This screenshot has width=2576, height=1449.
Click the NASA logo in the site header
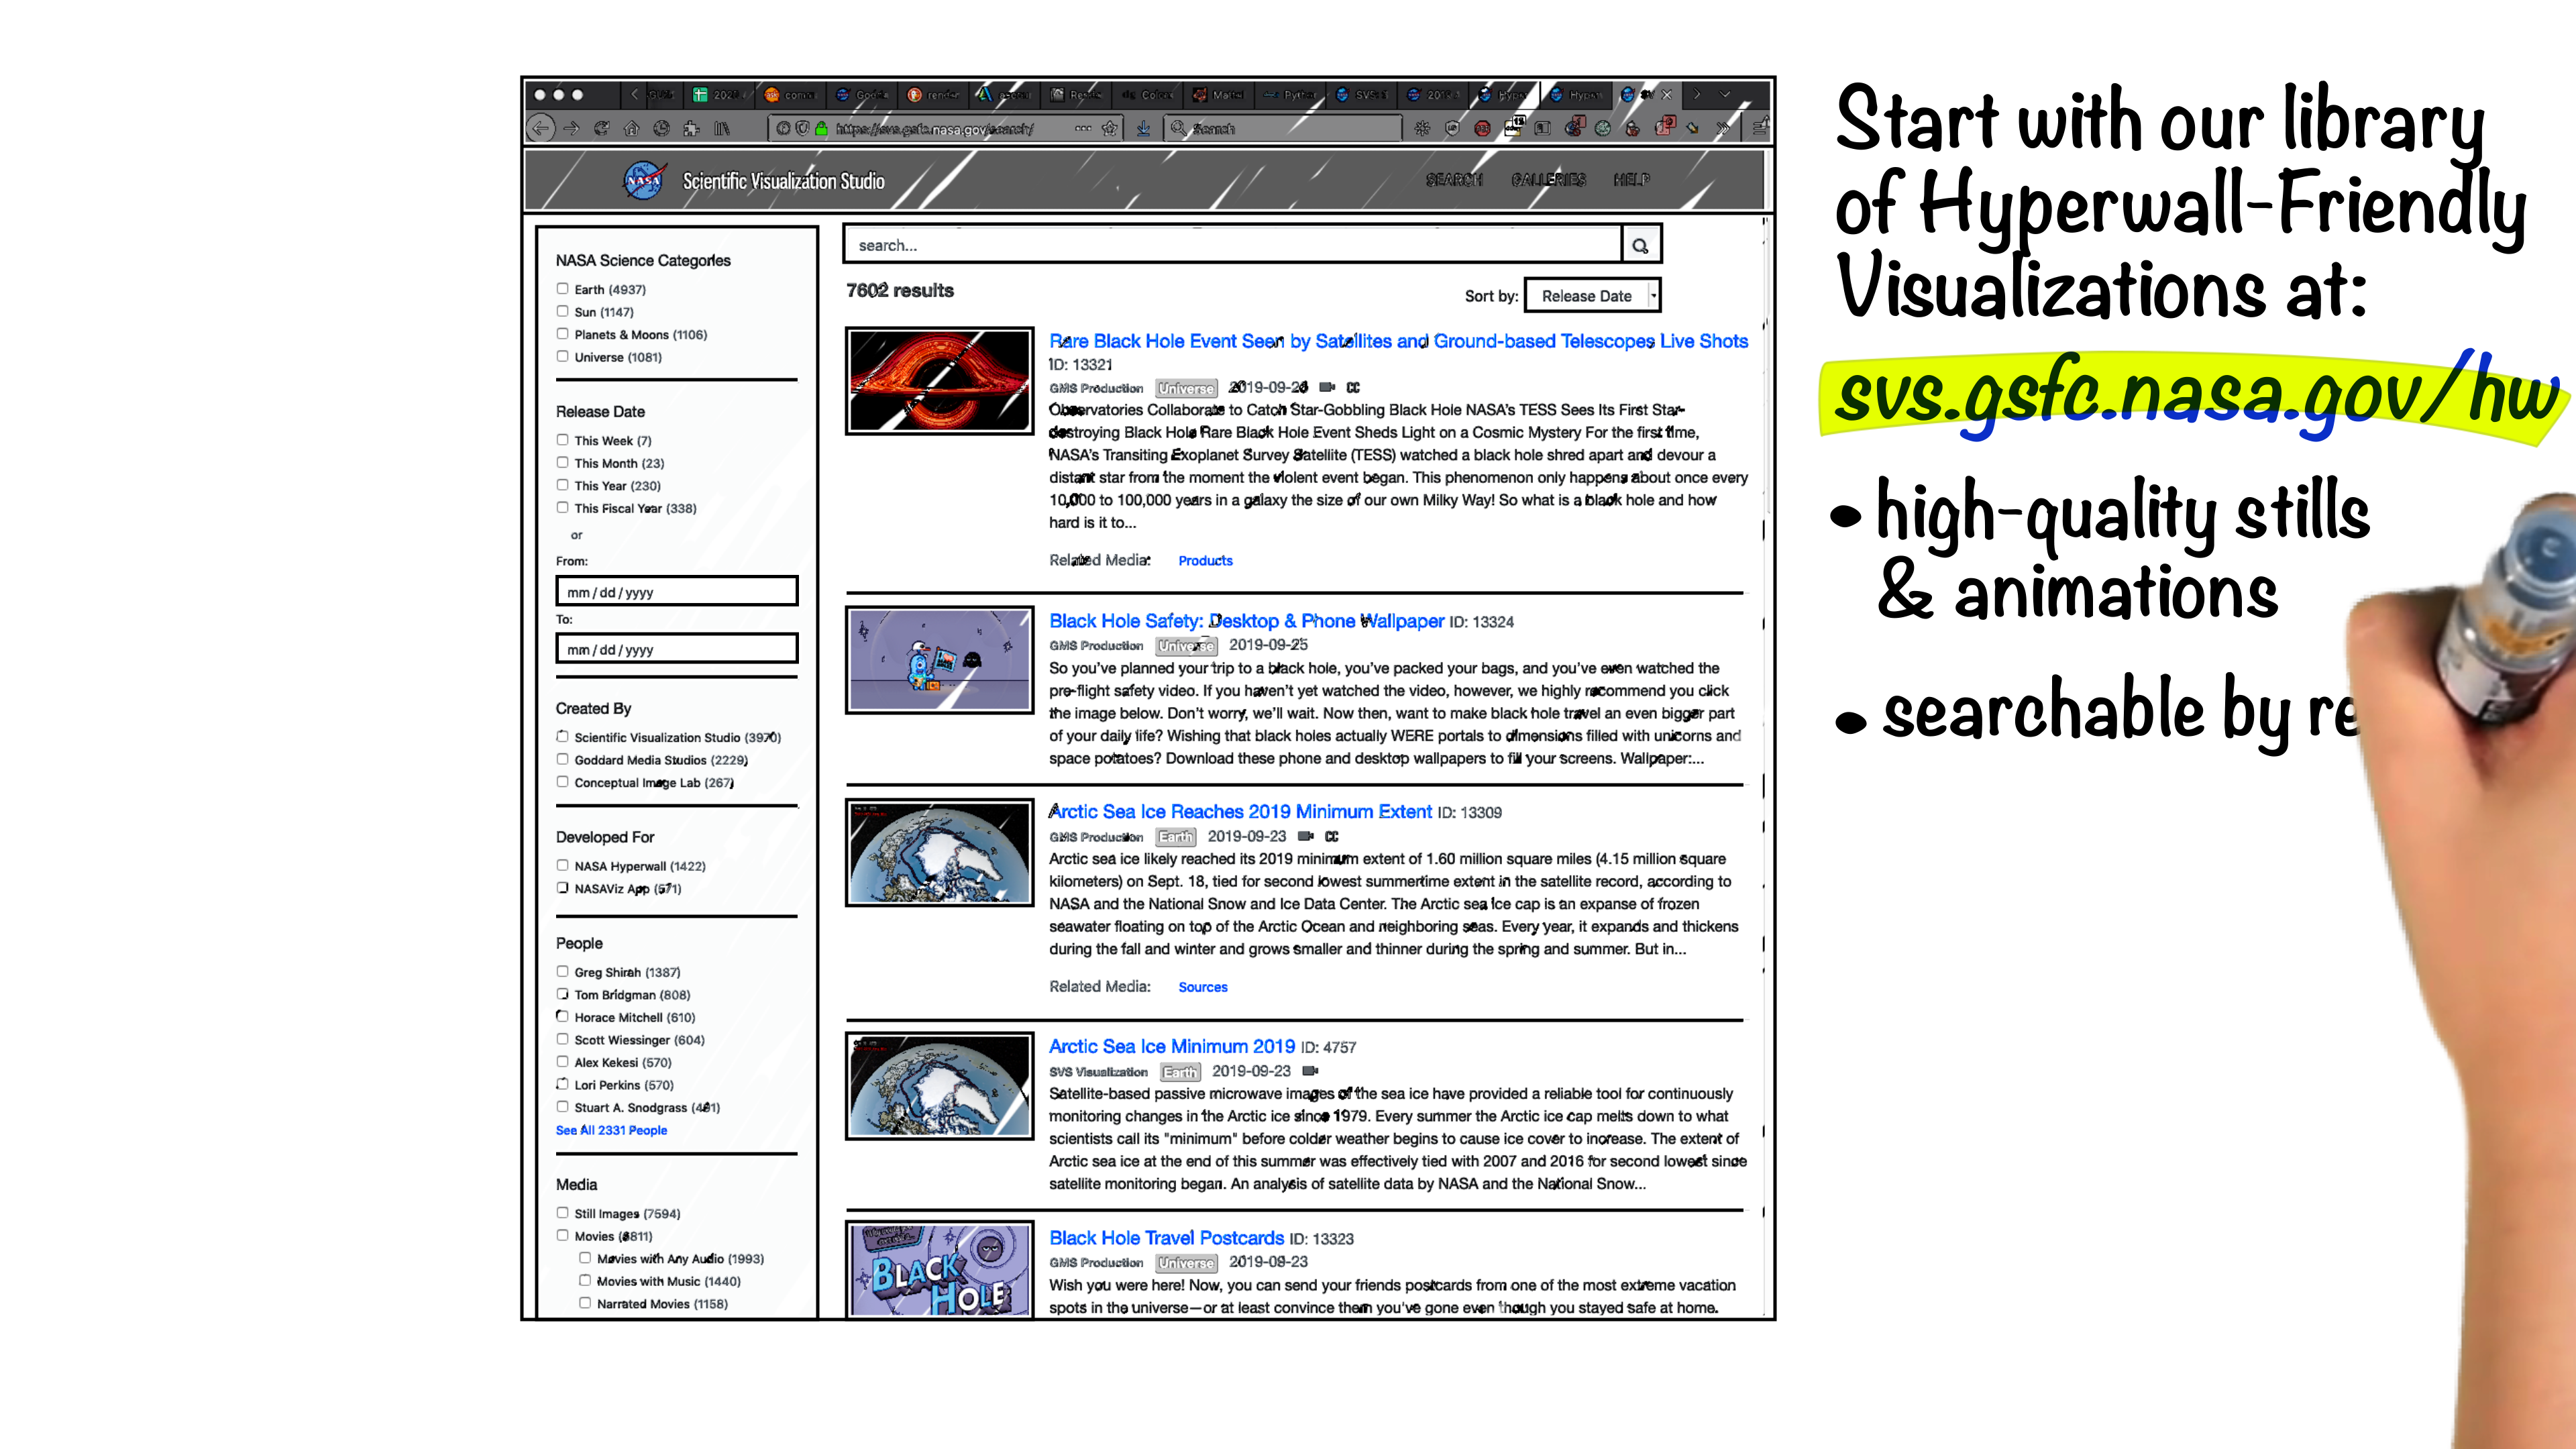tap(644, 181)
